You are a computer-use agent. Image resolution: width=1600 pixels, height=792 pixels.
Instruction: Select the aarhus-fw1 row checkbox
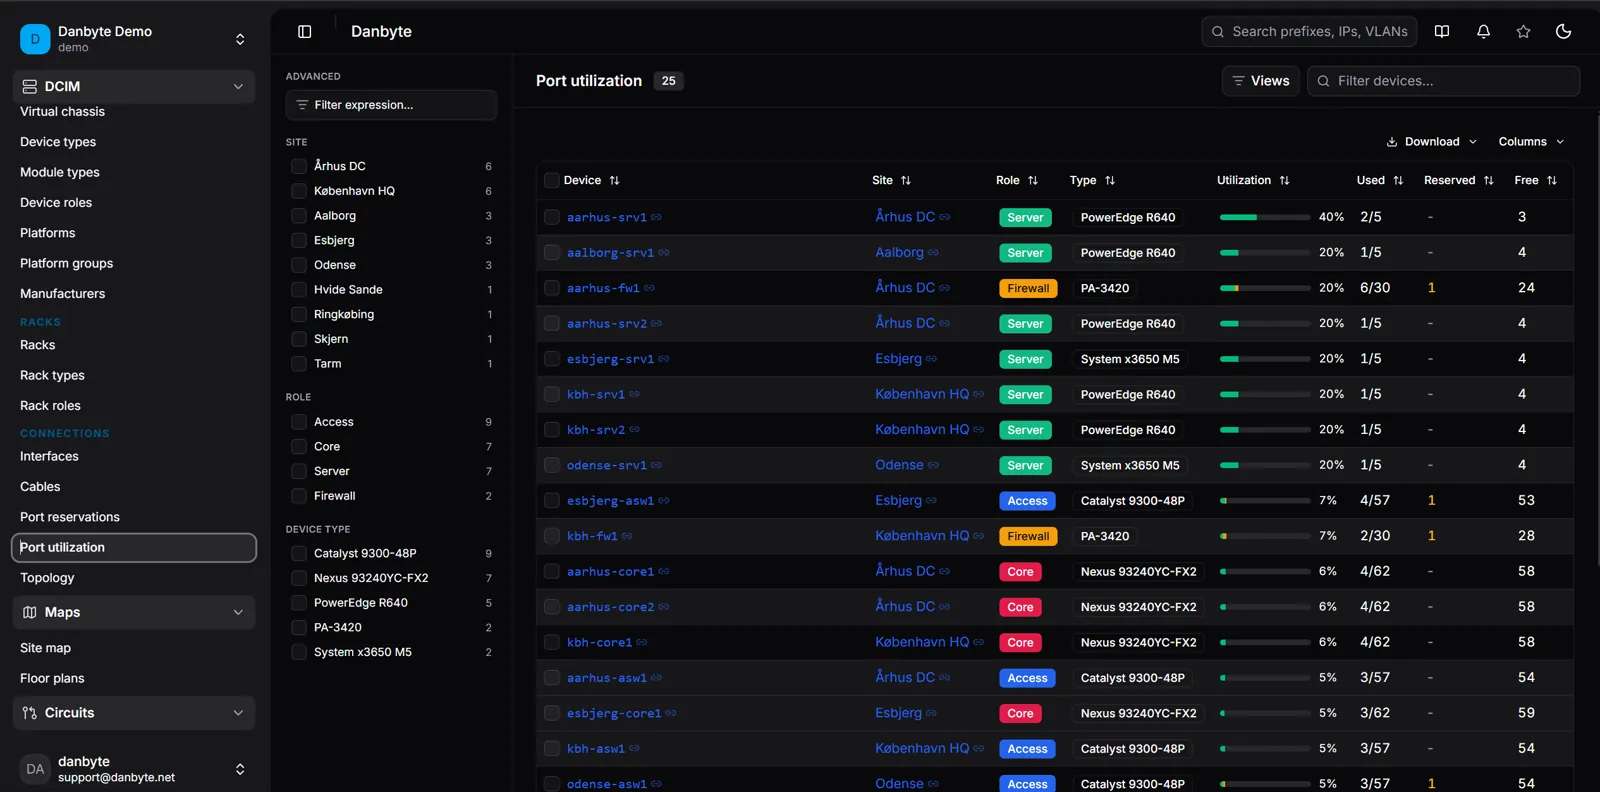(551, 288)
